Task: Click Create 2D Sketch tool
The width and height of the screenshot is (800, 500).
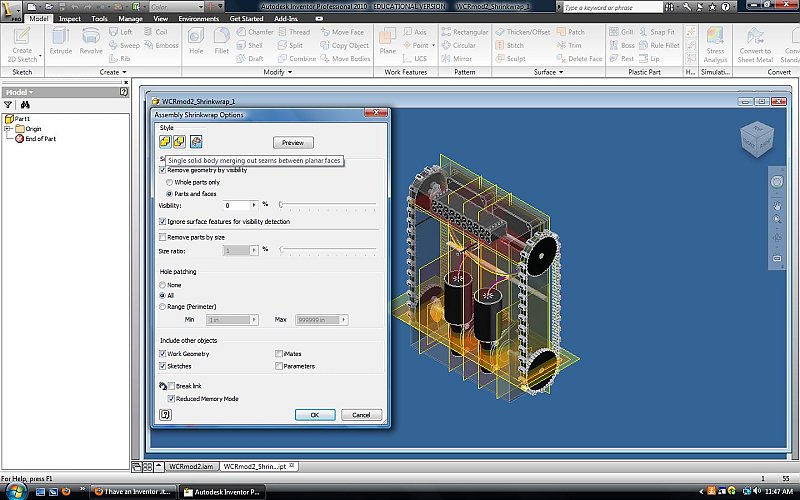Action: click(x=22, y=45)
